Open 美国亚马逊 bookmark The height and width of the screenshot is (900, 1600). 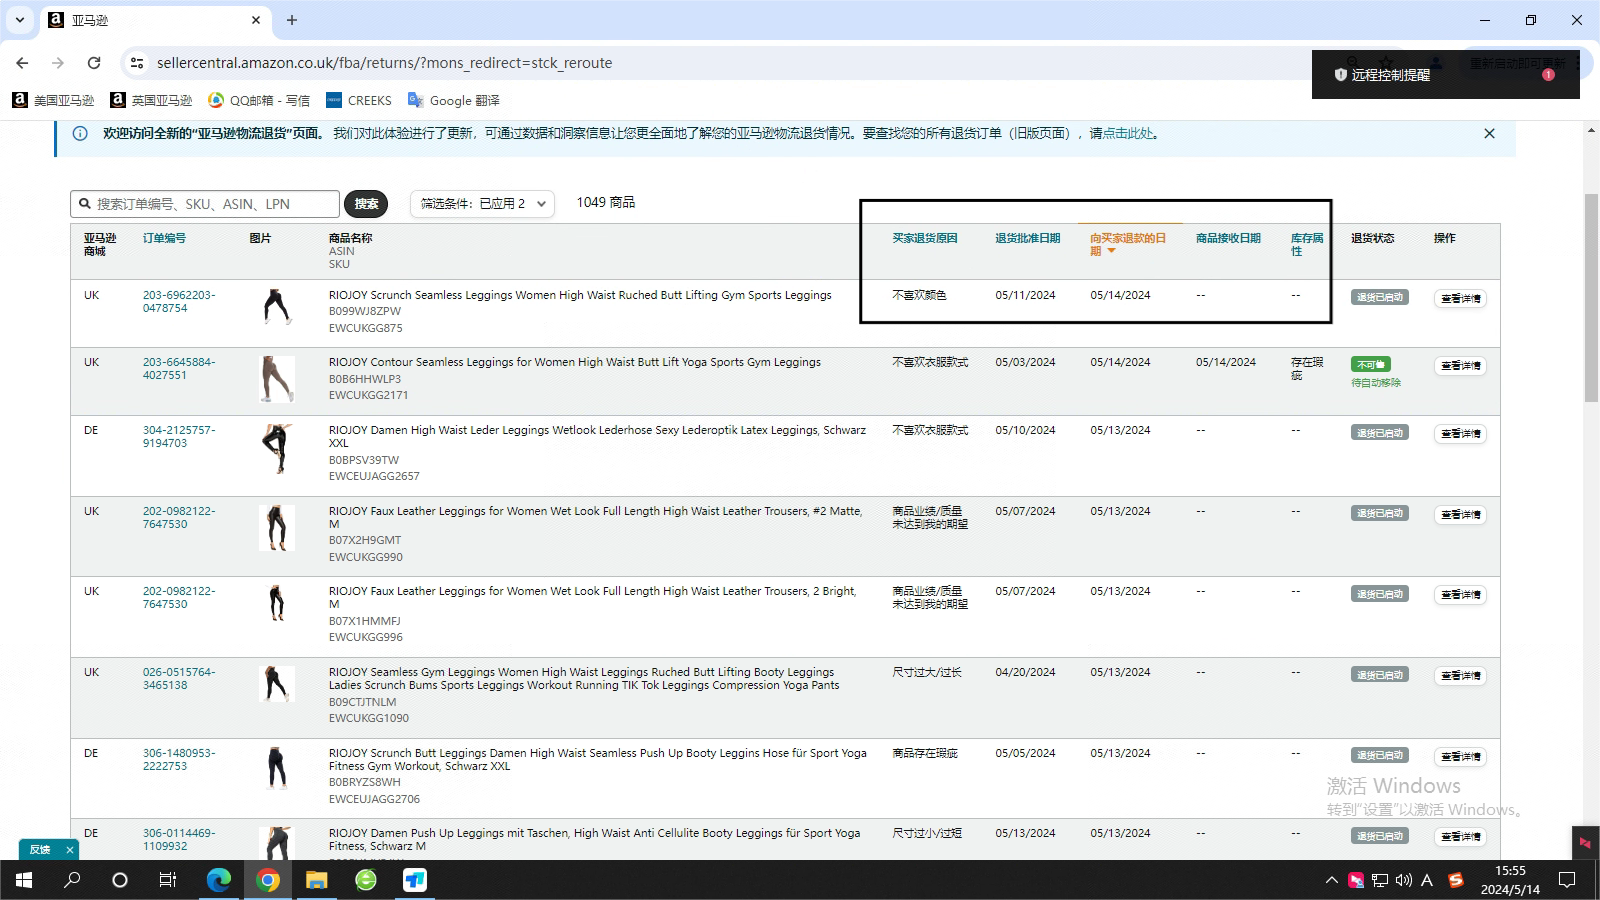53,100
